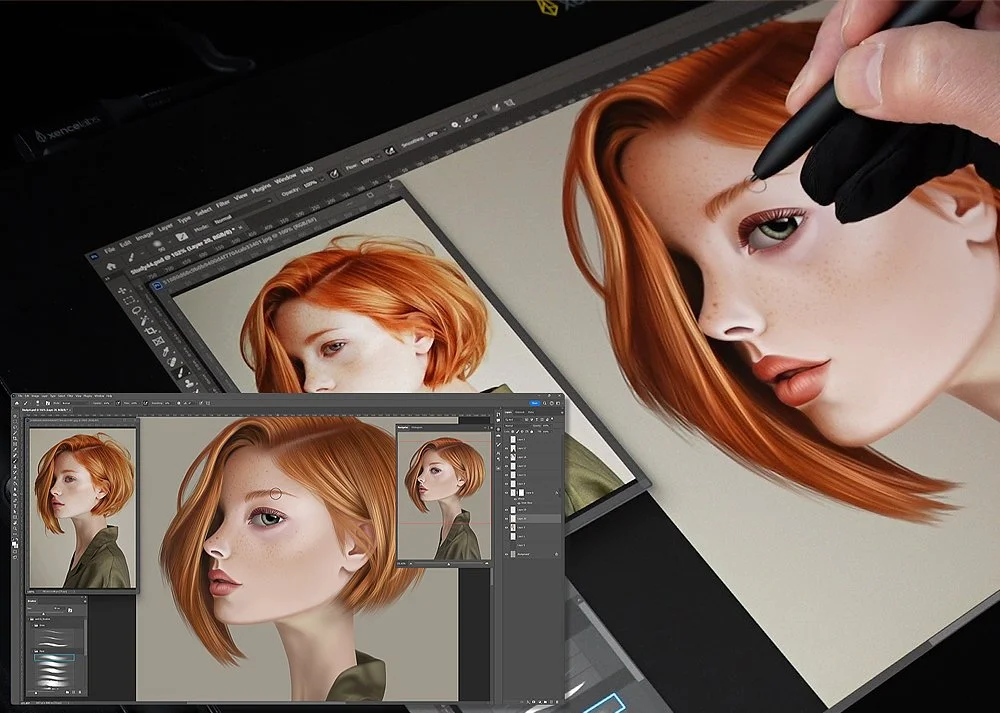This screenshot has width=1000, height=713.
Task: Switch to Channels tab in inset
Action: pos(520,412)
